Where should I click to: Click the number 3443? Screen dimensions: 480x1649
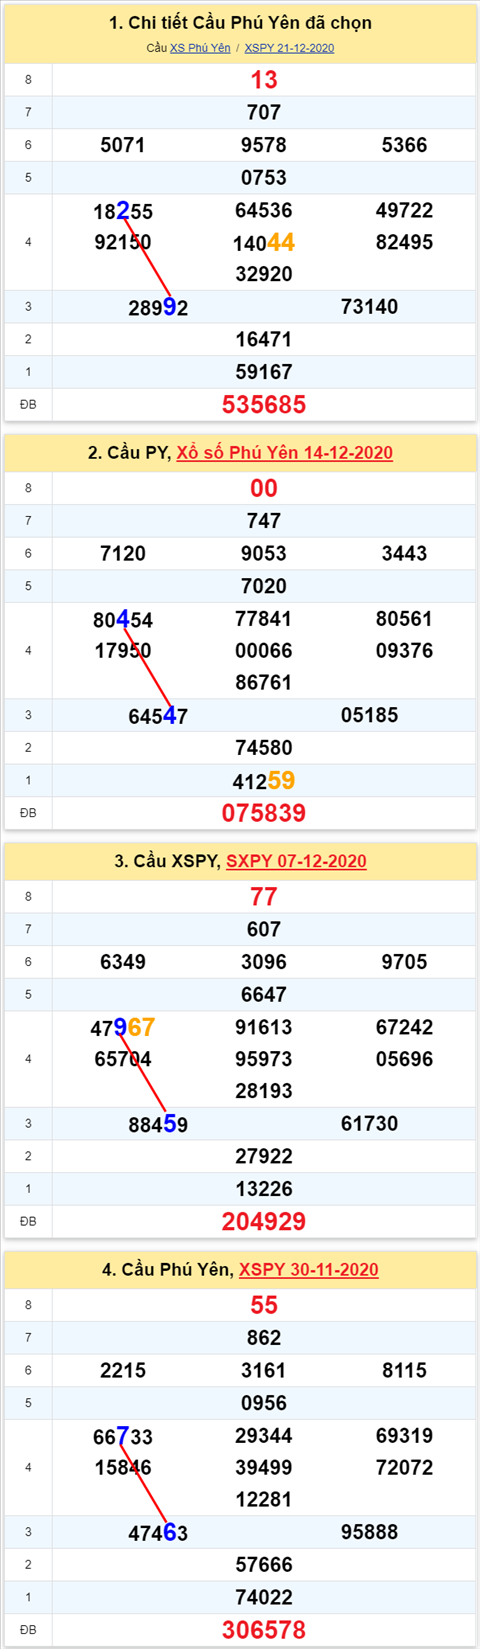pos(405,553)
